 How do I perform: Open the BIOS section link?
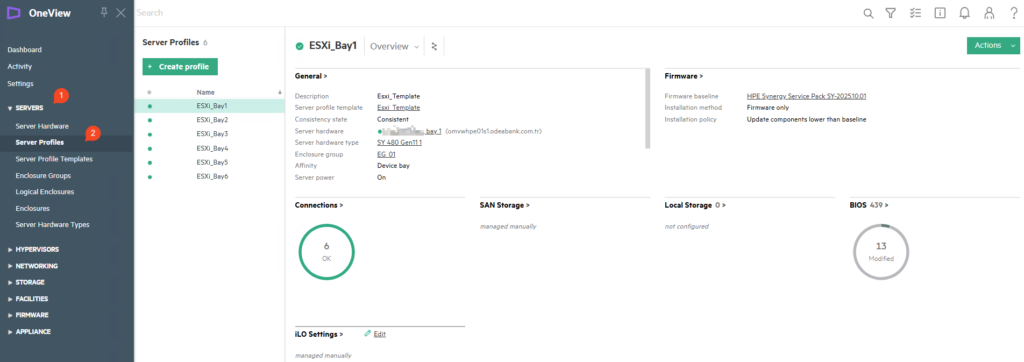pyautogui.click(x=869, y=205)
